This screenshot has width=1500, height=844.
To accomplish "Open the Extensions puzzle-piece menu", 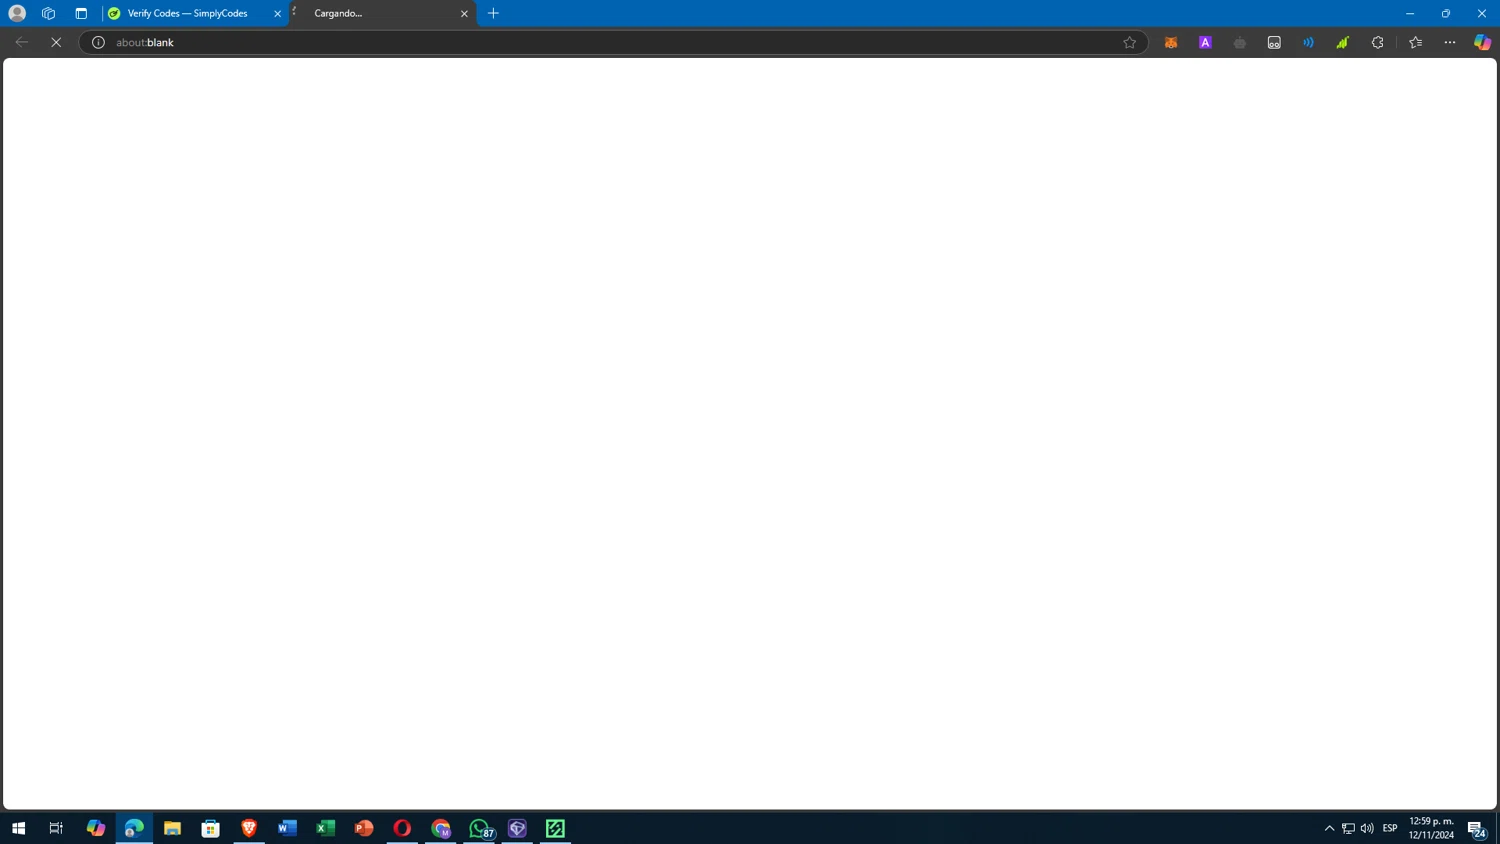I will click(1377, 43).
